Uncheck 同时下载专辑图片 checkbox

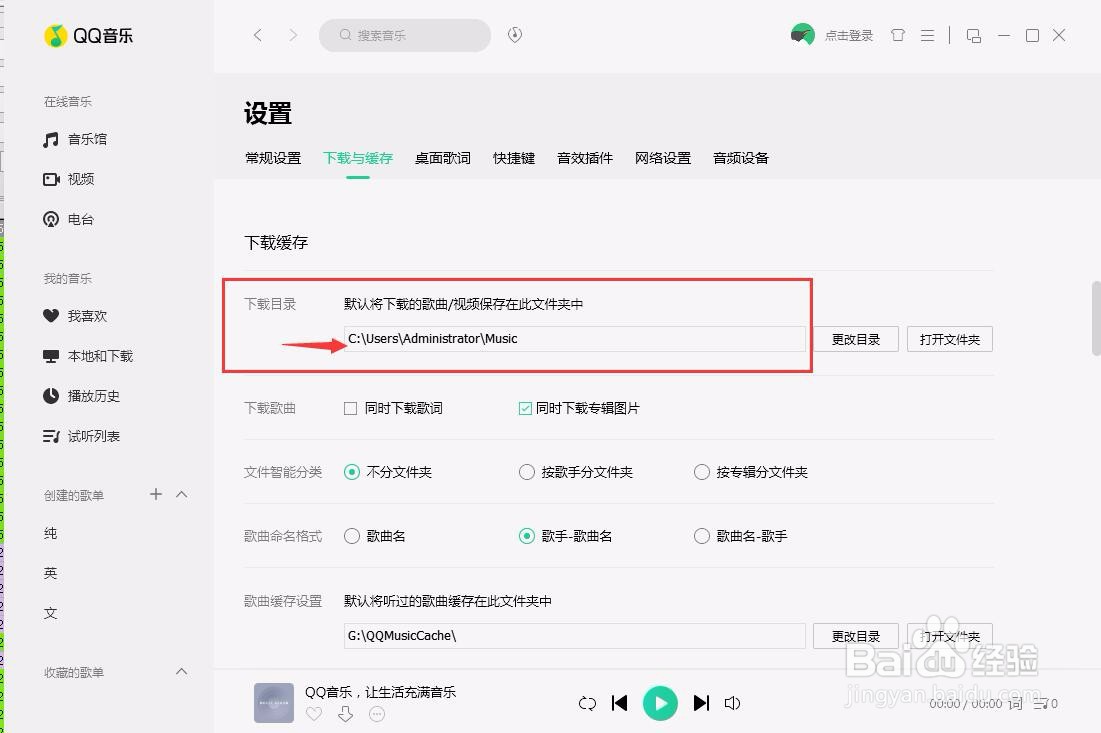(x=524, y=408)
